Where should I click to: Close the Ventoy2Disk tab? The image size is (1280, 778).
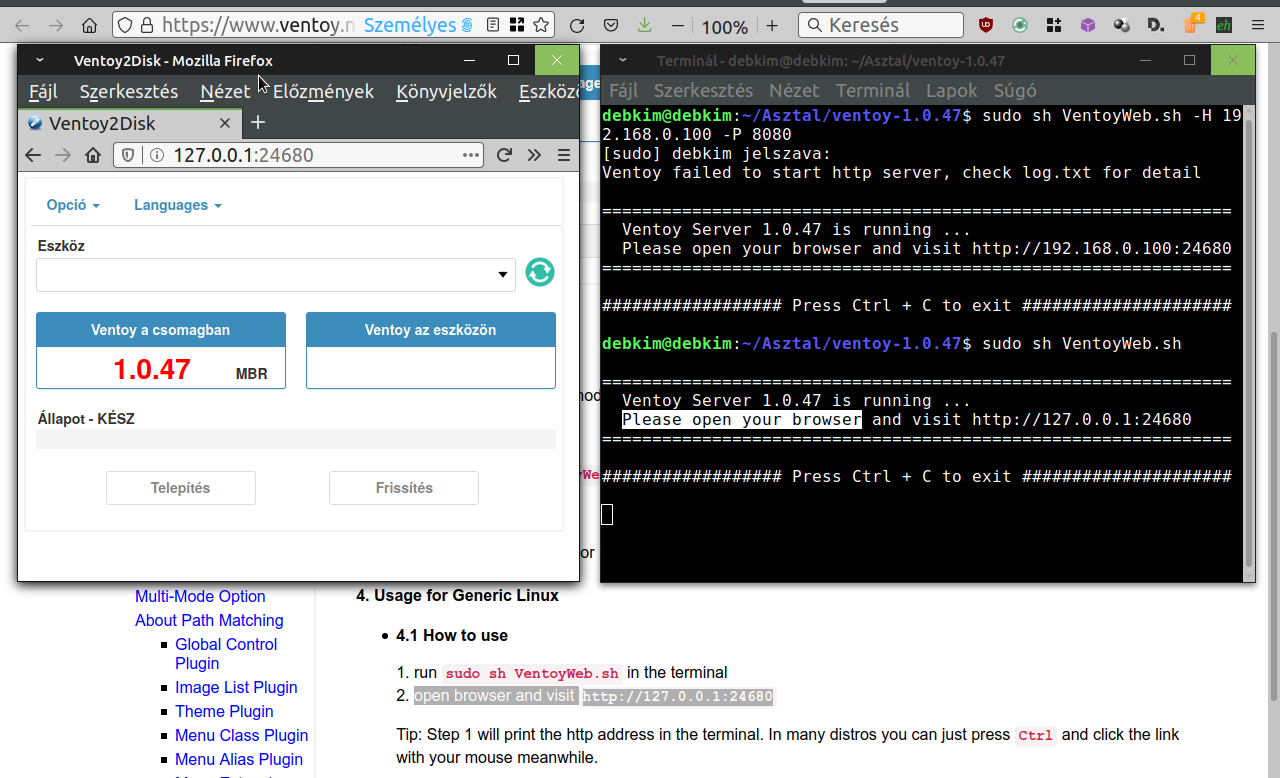[225, 123]
